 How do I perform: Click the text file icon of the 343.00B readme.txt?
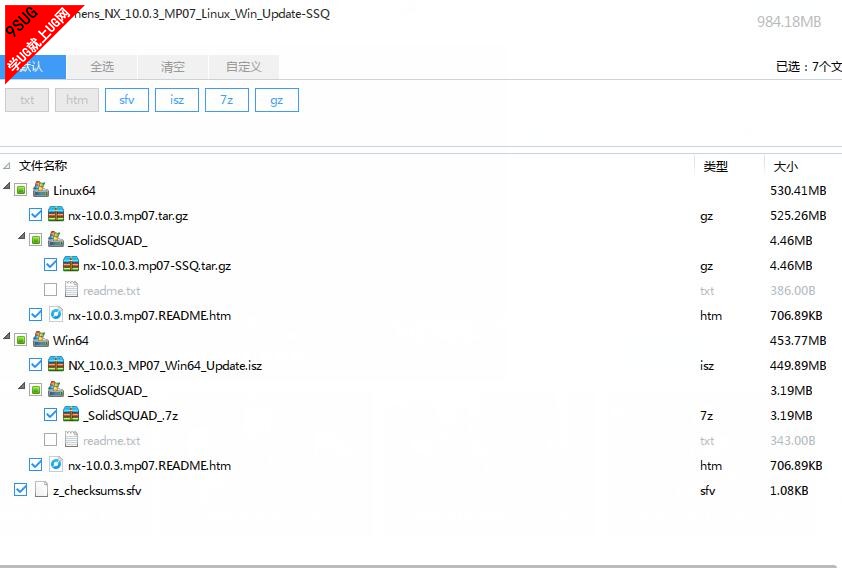(71, 439)
